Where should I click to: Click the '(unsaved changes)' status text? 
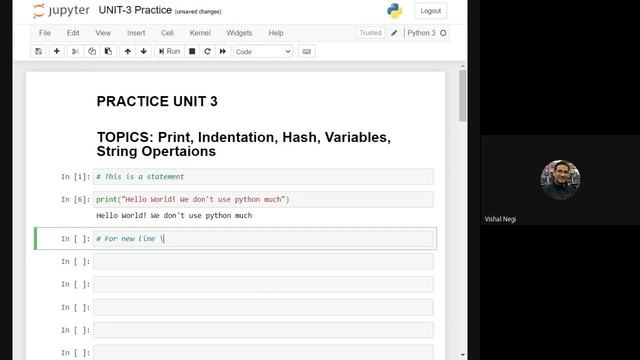[x=198, y=12]
